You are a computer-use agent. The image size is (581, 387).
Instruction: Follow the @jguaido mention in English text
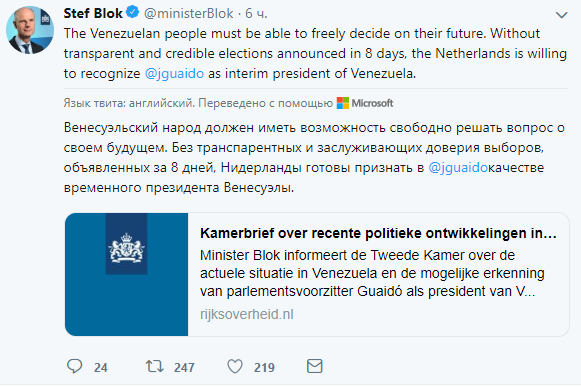pos(174,73)
